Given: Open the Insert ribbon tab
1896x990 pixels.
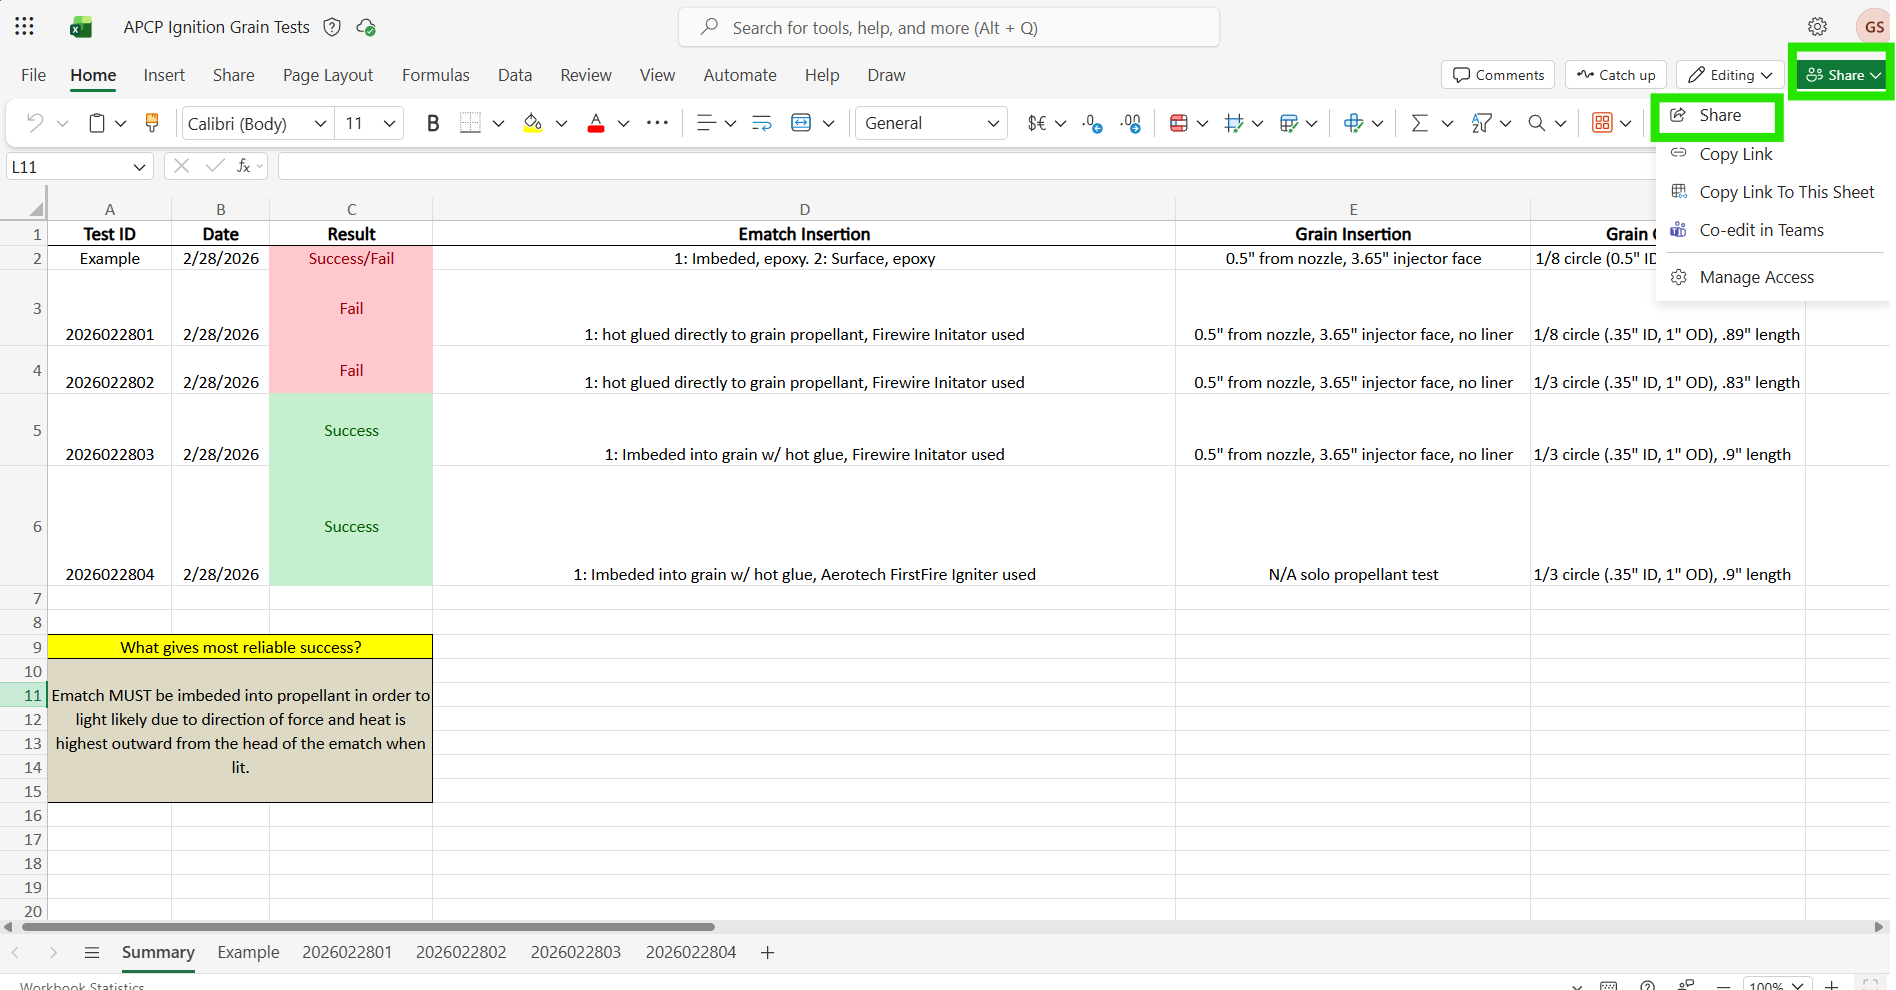Looking at the screenshot, I should coord(164,75).
